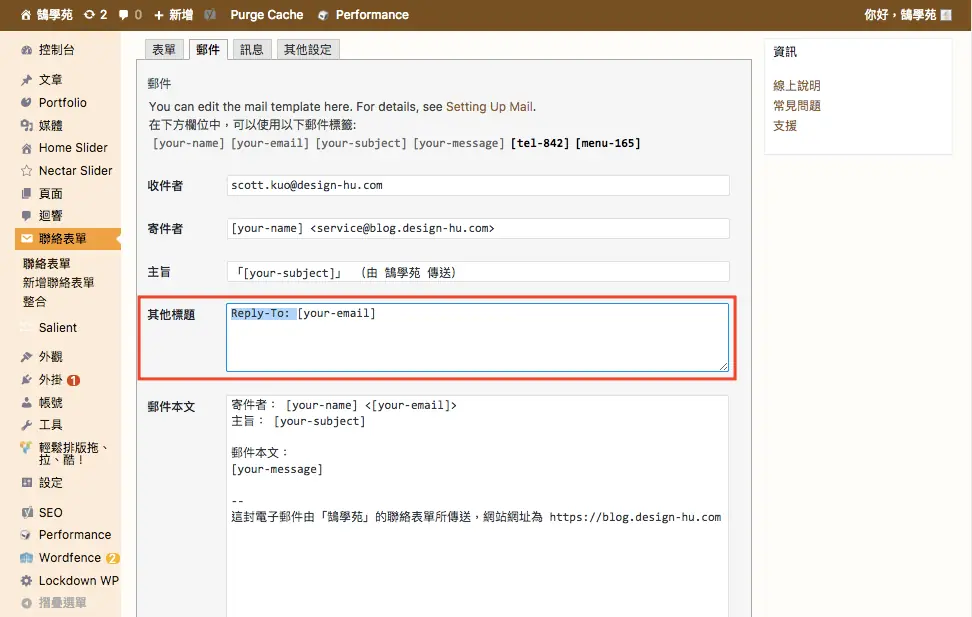The width and height of the screenshot is (972, 617).
Task: Click the 收件者 recipient input field
Action: pyautogui.click(x=478, y=185)
